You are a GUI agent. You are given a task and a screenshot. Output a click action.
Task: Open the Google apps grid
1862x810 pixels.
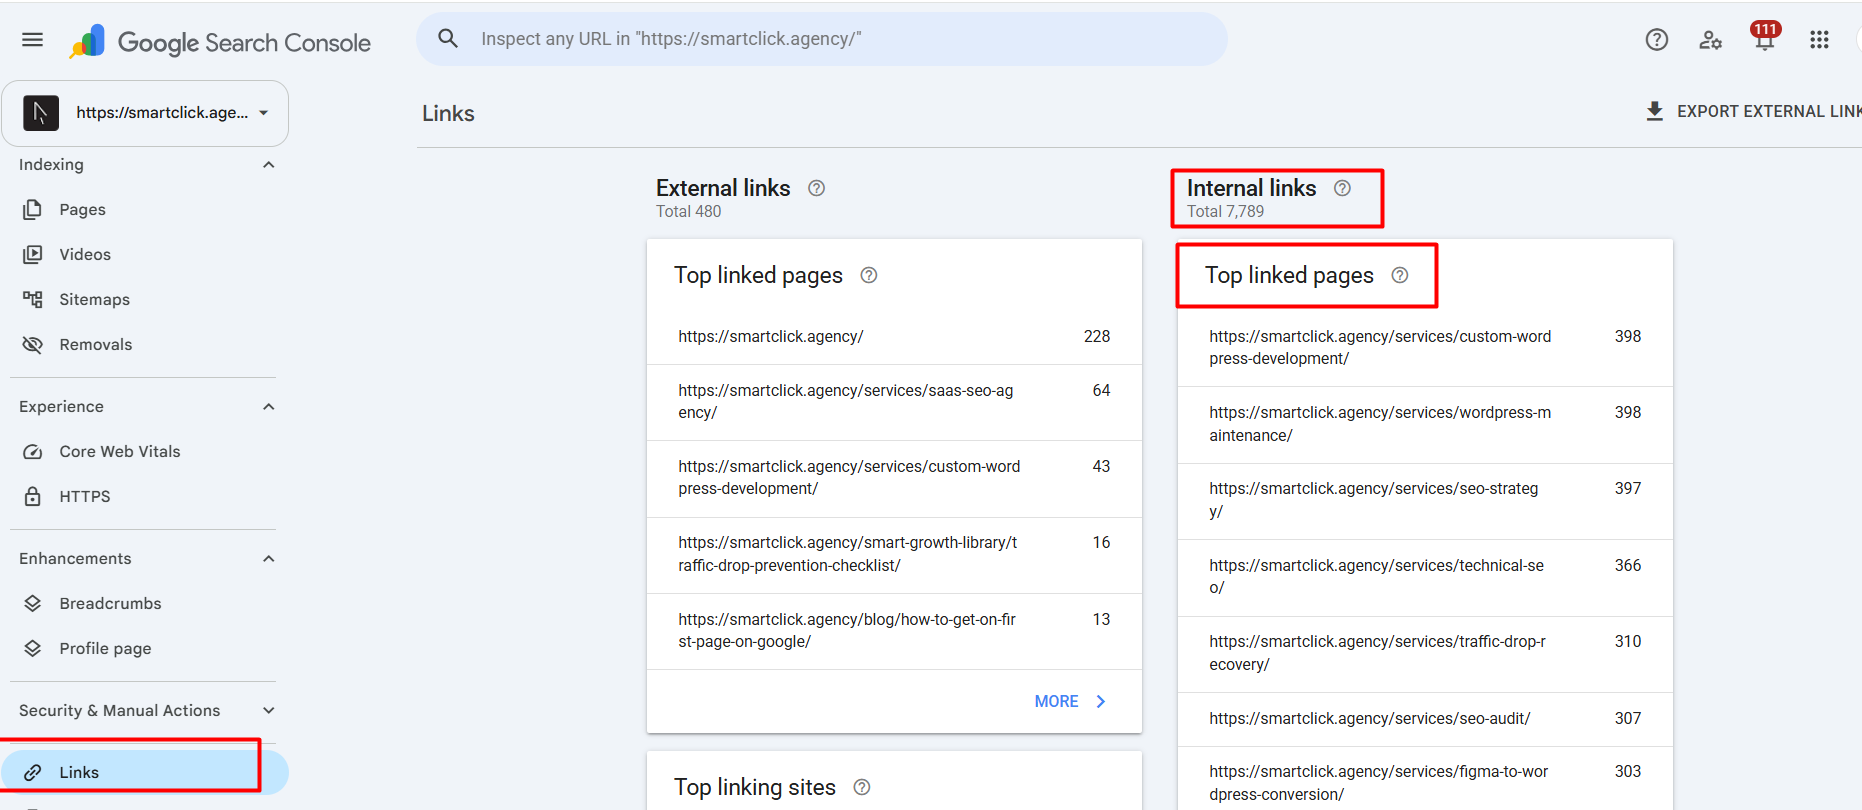coord(1819,39)
